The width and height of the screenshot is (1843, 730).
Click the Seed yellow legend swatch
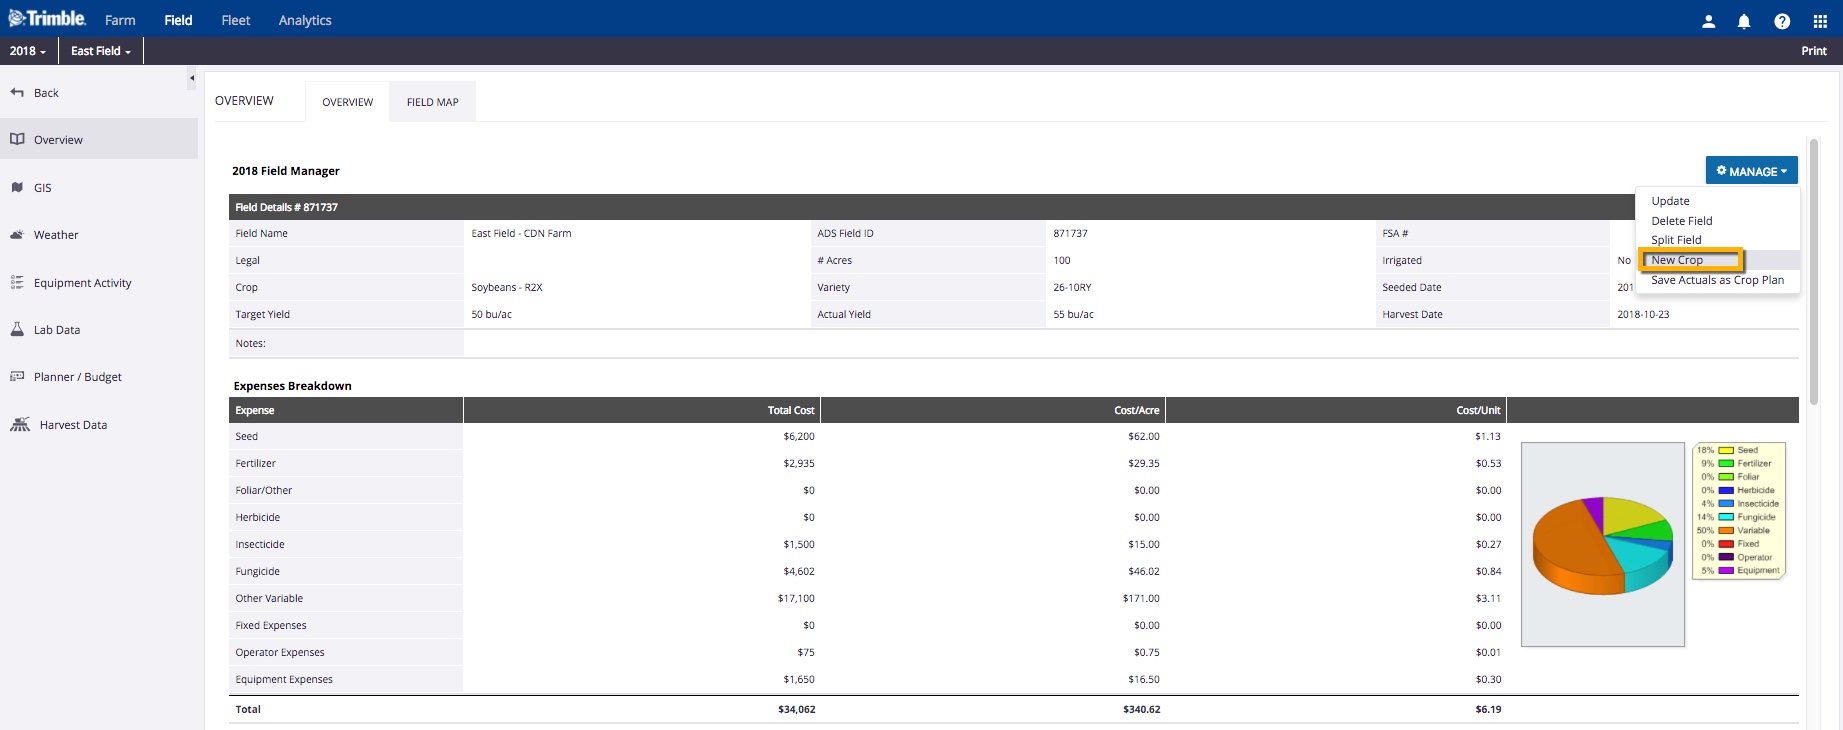1725,450
